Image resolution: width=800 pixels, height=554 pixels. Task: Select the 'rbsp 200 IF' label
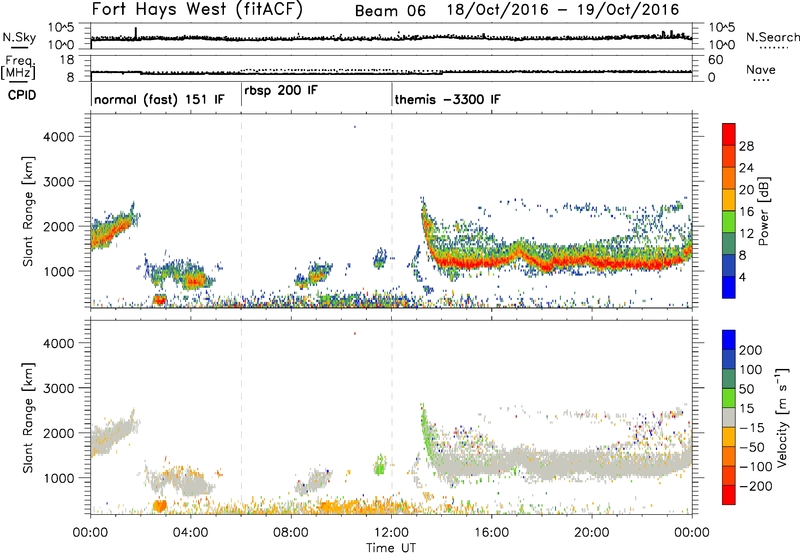click(281, 91)
